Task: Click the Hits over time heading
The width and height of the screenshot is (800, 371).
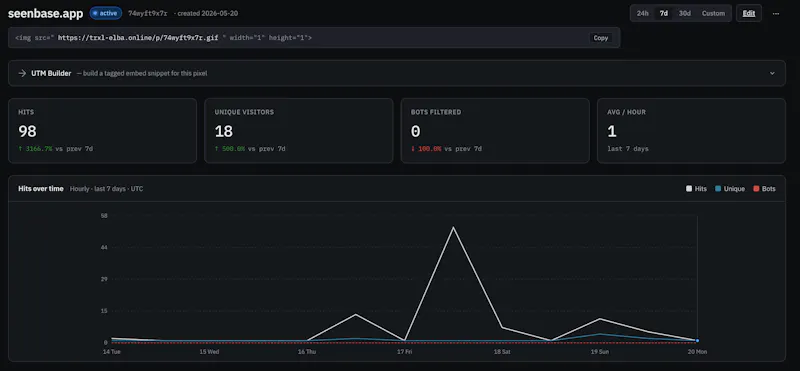Action: click(x=41, y=189)
